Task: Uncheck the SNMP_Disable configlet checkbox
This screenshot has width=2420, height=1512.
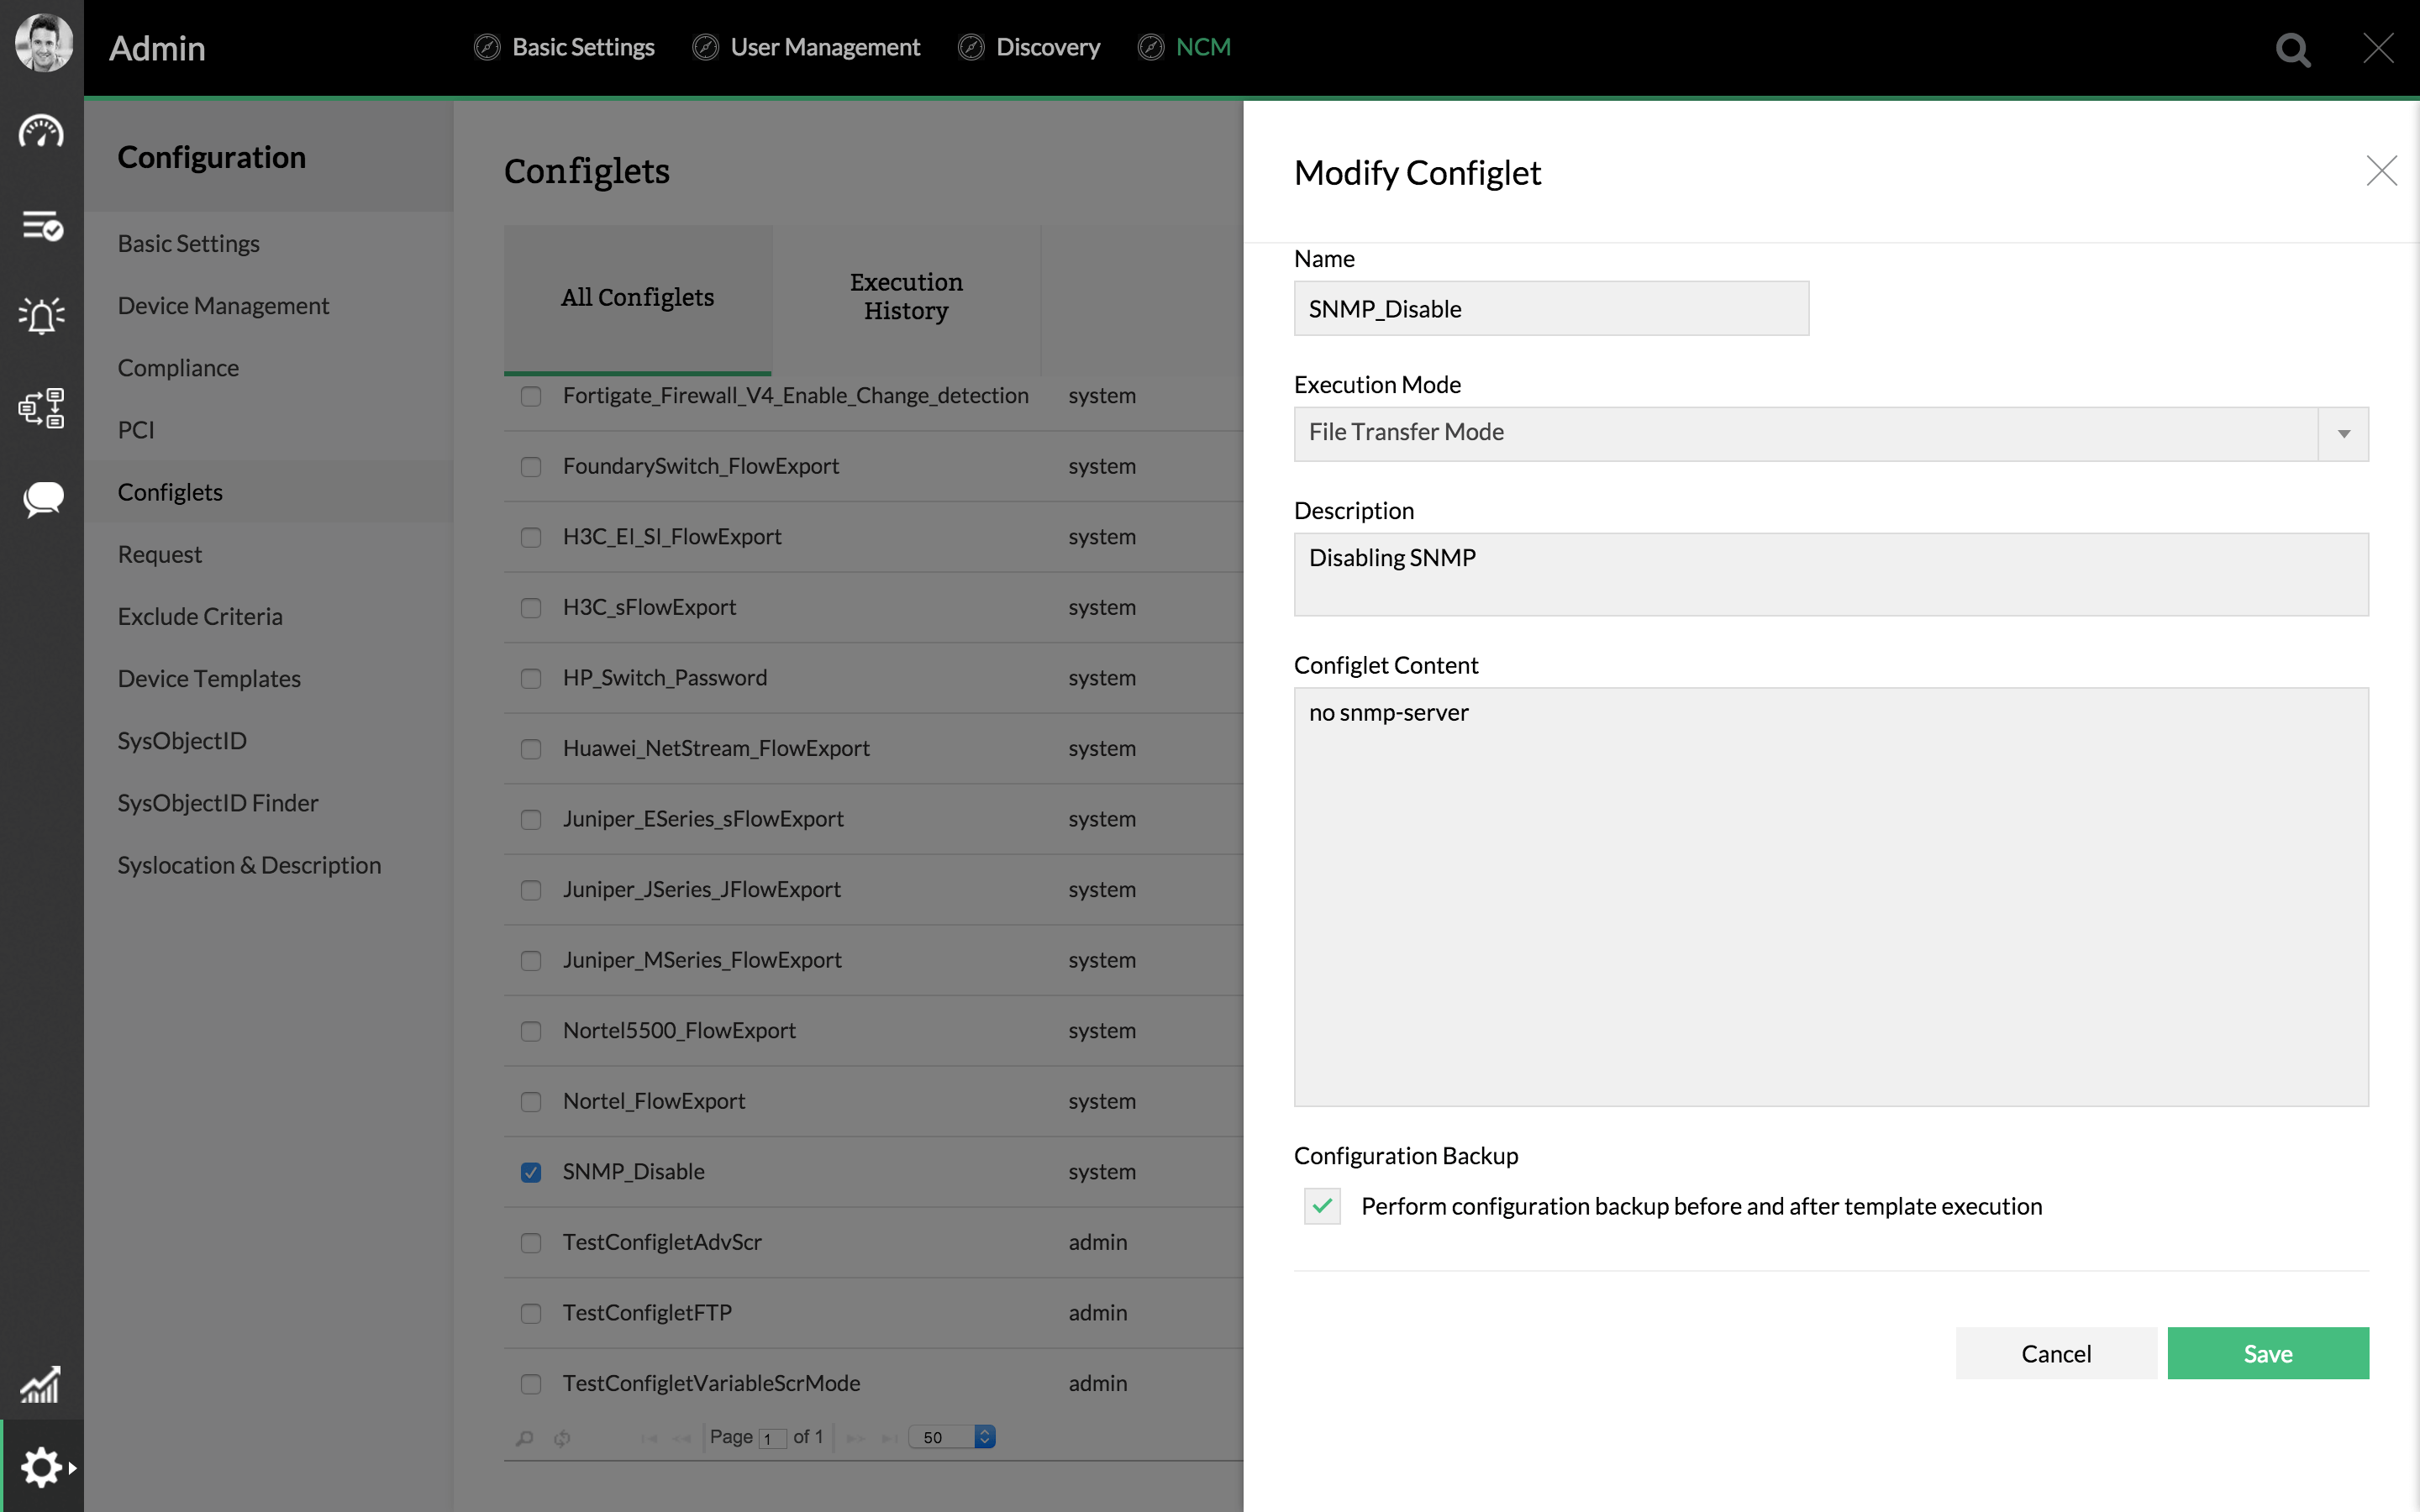Action: tap(531, 1172)
